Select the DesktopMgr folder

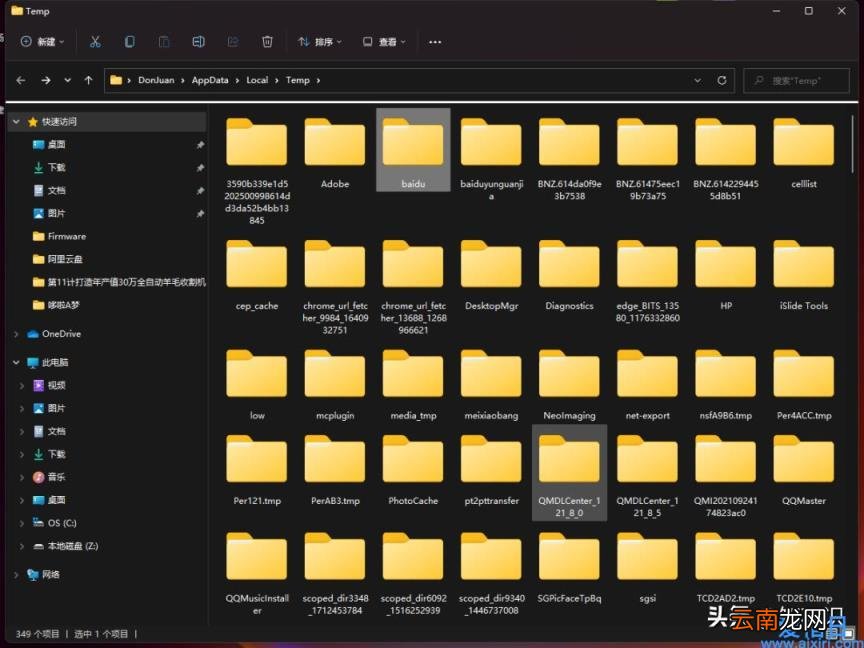[x=492, y=275]
